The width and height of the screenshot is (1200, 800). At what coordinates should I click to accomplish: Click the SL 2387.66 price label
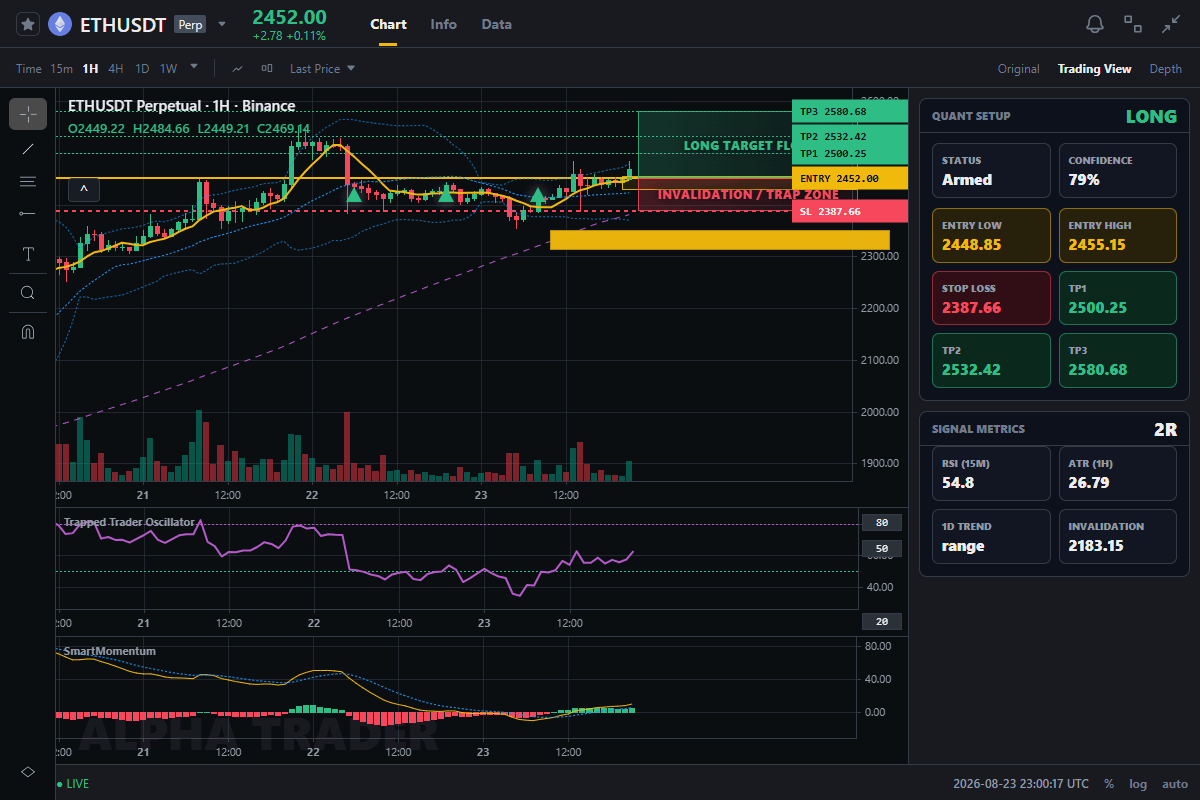coord(849,211)
